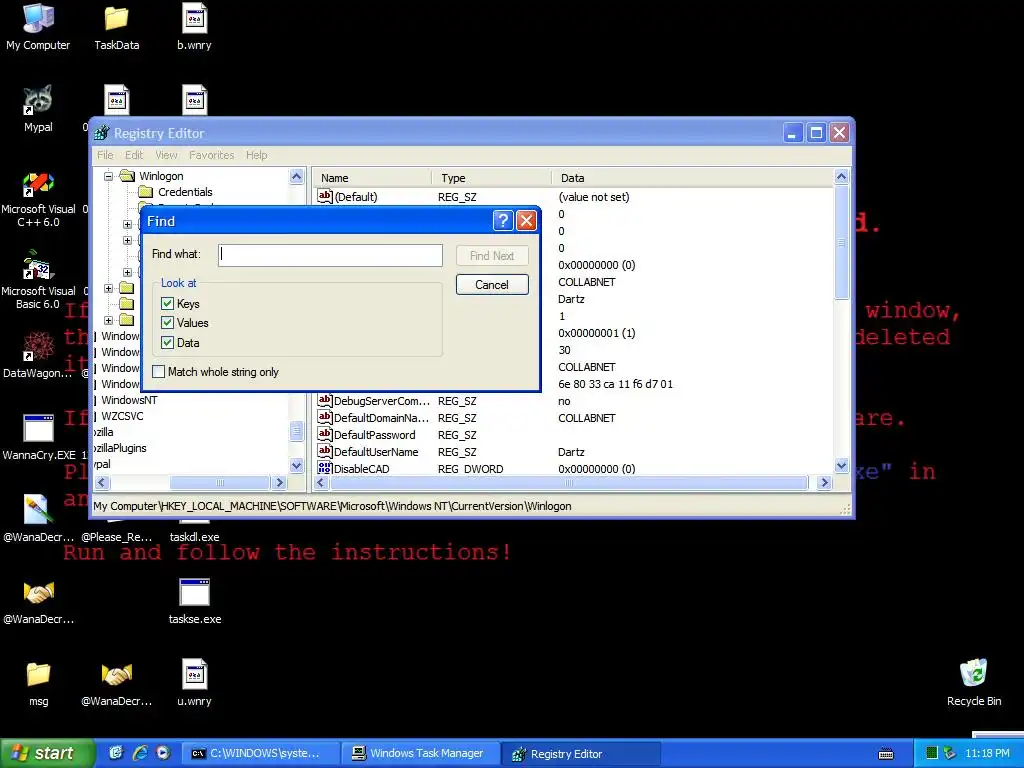This screenshot has height=768, width=1024.
Task: Expand the tree node beside the Values checkbox
Action: (108, 320)
